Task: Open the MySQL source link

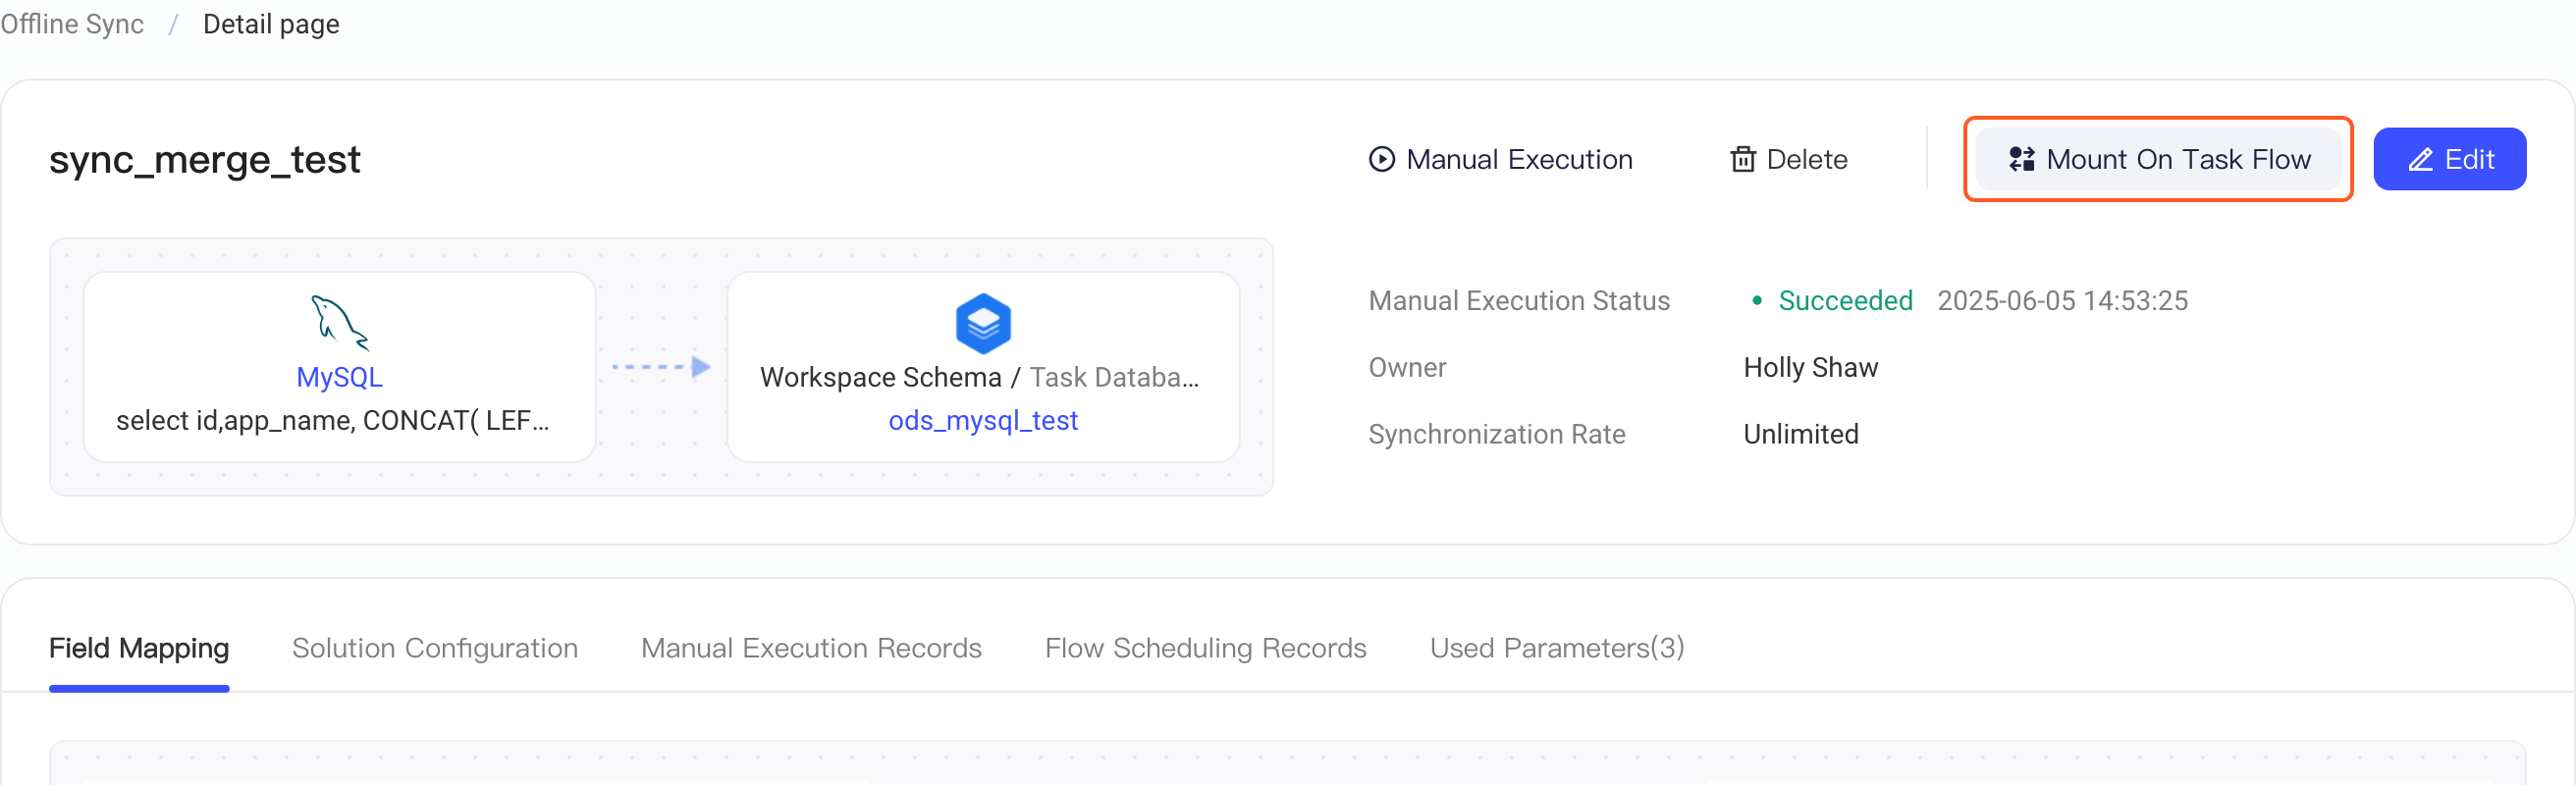Action: [340, 377]
